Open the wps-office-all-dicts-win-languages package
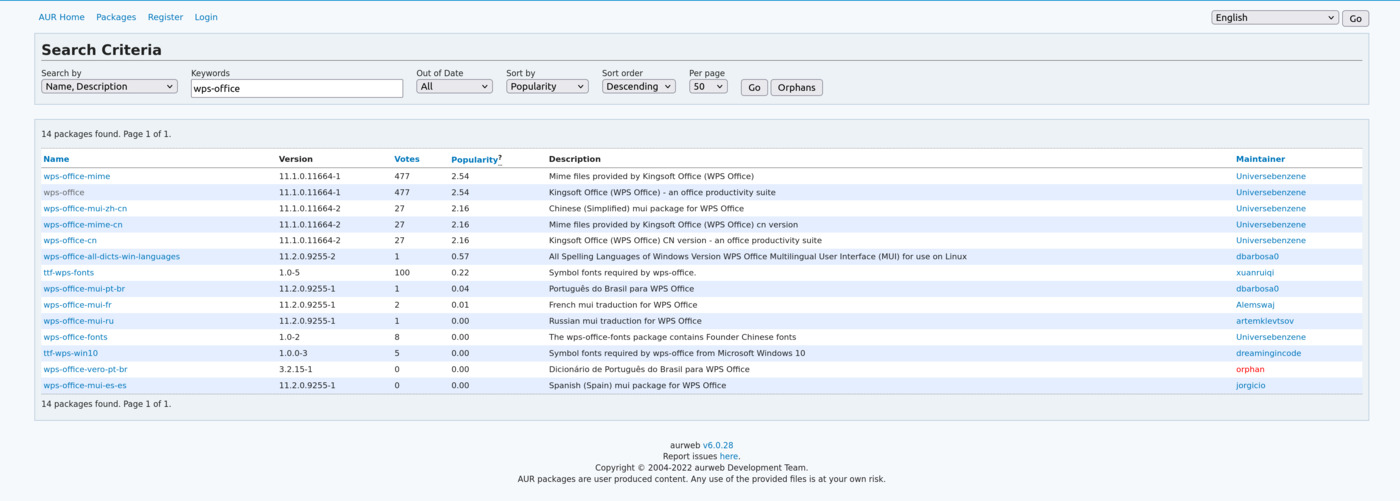Viewport: 1400px width, 501px height. [111, 256]
